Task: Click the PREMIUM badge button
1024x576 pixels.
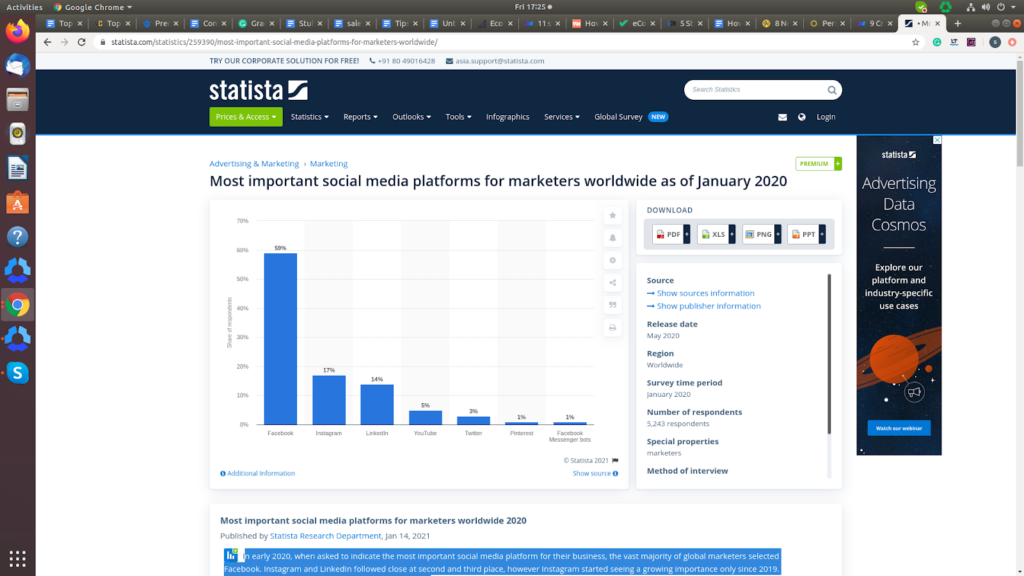Action: (x=818, y=164)
